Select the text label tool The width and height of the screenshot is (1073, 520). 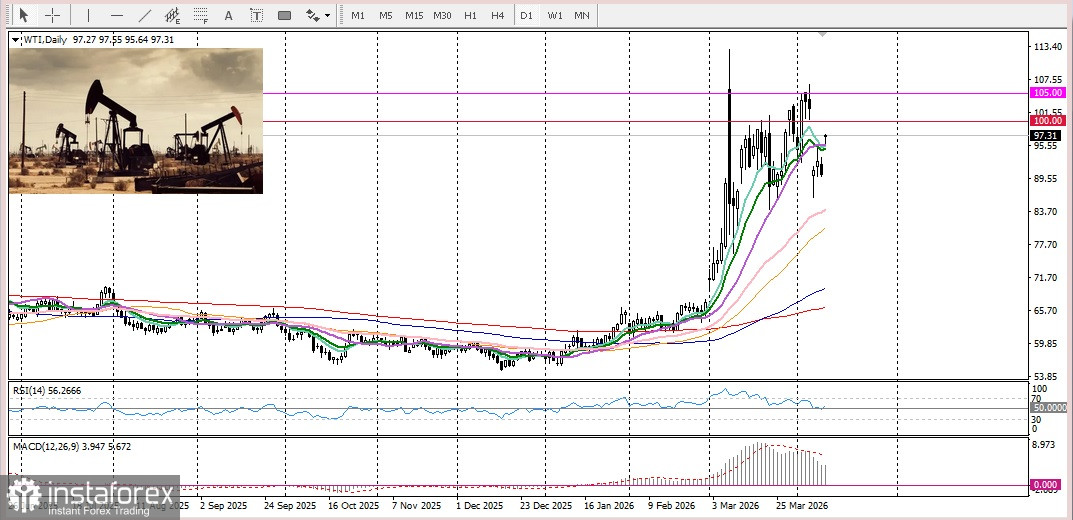[x=256, y=15]
